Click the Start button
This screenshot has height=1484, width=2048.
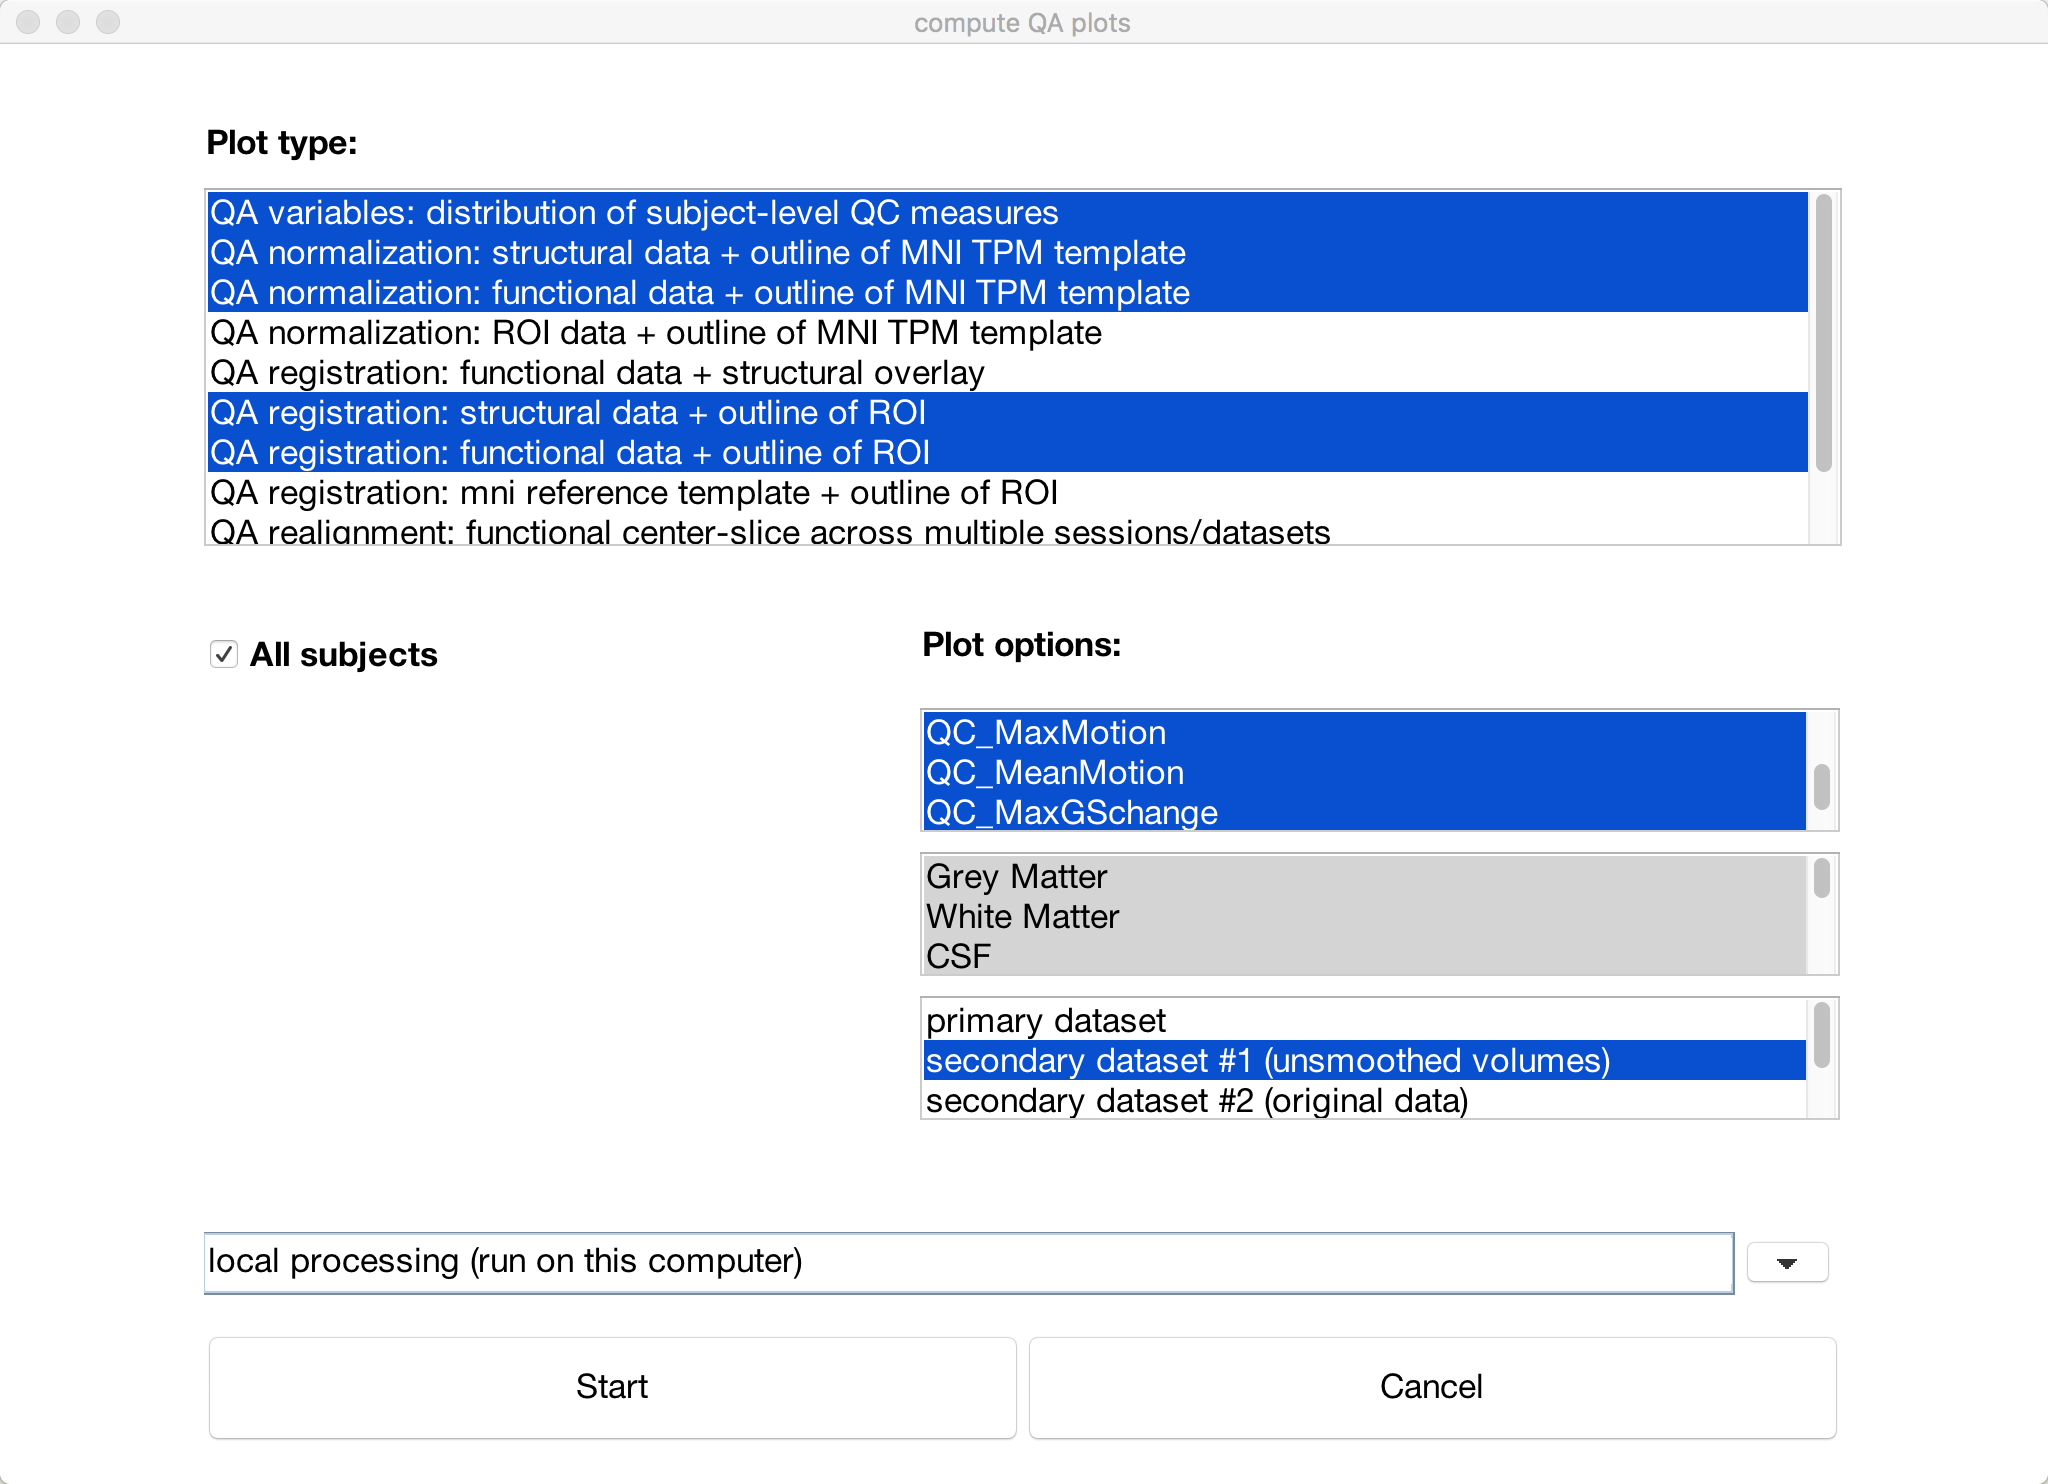[x=612, y=1387]
